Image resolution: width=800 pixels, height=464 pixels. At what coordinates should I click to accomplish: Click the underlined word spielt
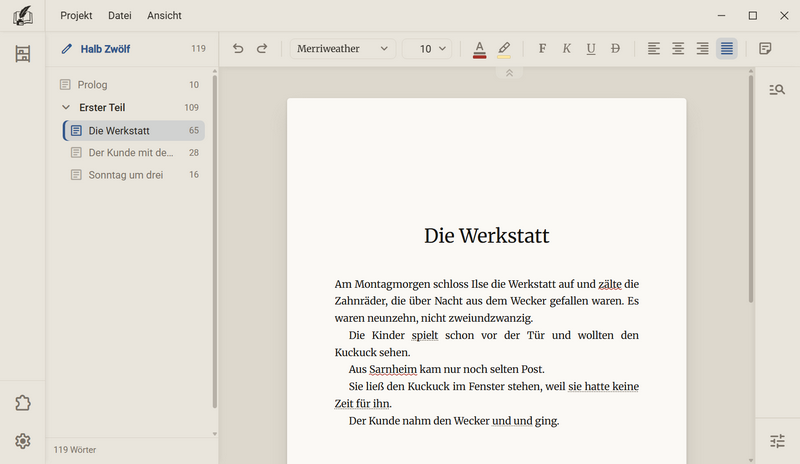(x=424, y=335)
